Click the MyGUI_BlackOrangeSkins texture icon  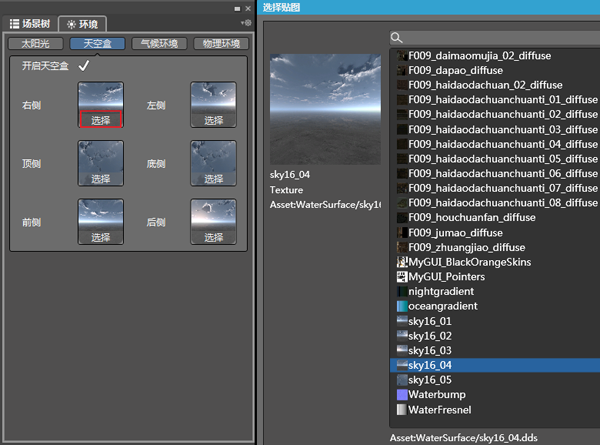(401, 262)
